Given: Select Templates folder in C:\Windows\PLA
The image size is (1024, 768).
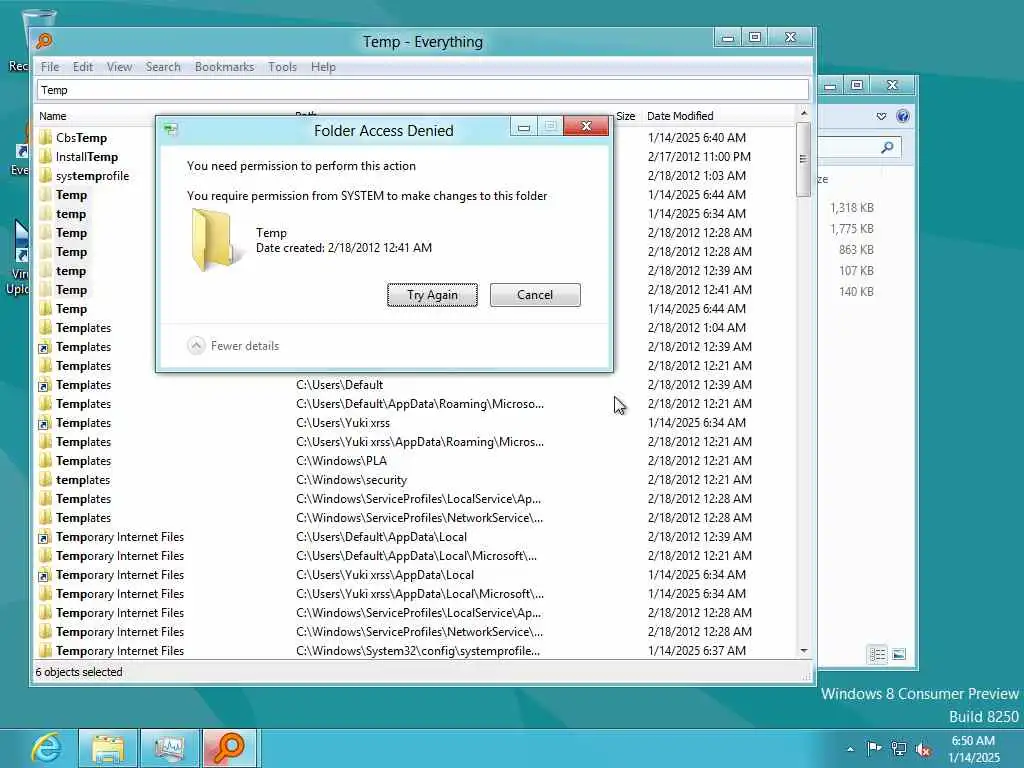Looking at the screenshot, I should click(83, 460).
